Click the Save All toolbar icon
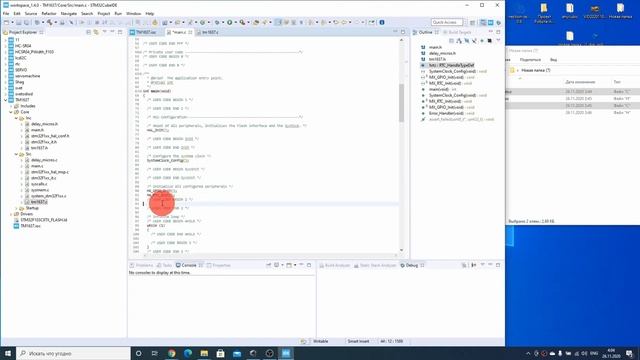This screenshot has width=640, height=360. pos(27,22)
